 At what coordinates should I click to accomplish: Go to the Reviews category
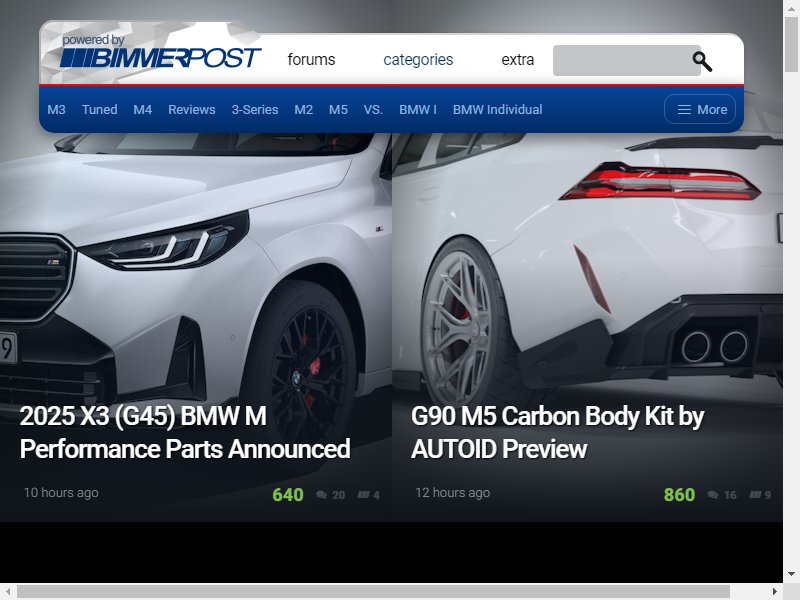(x=192, y=110)
